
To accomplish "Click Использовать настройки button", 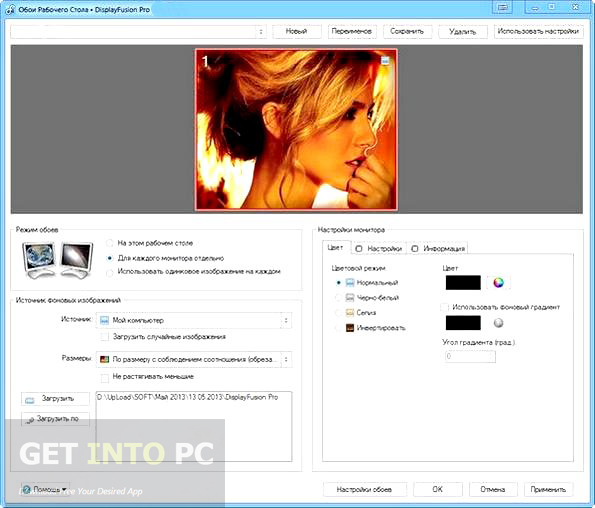I will 538,31.
